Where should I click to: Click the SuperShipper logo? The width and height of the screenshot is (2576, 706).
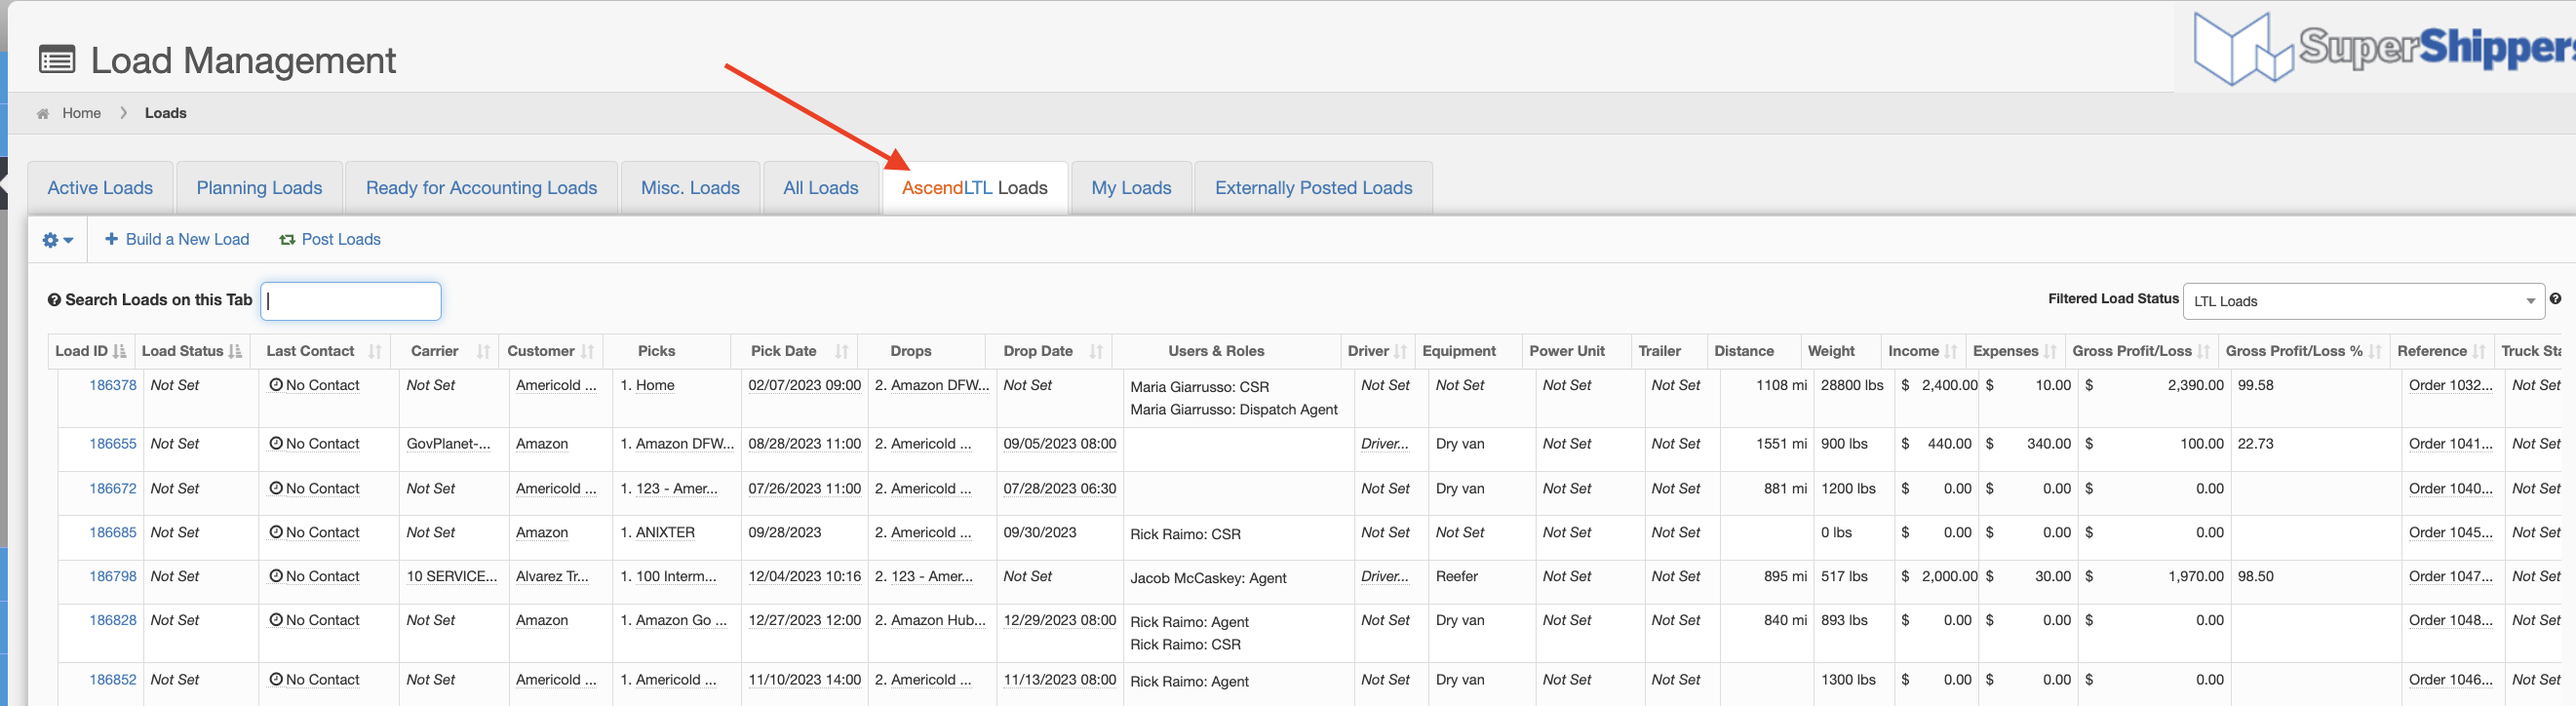tap(2384, 48)
